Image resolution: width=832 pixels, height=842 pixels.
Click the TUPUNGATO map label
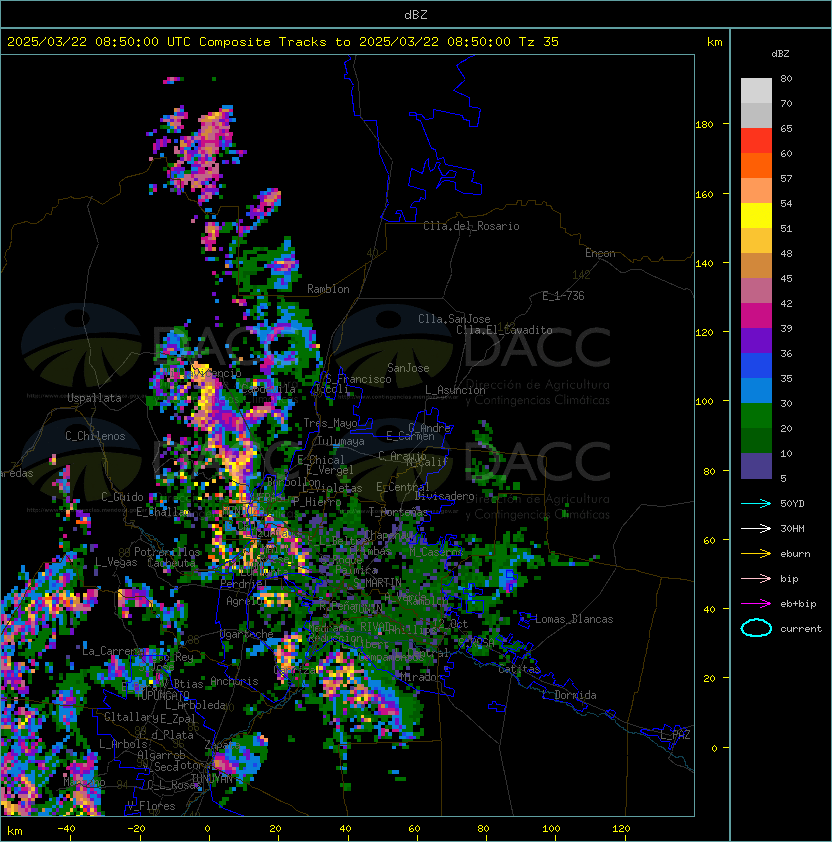point(163,696)
